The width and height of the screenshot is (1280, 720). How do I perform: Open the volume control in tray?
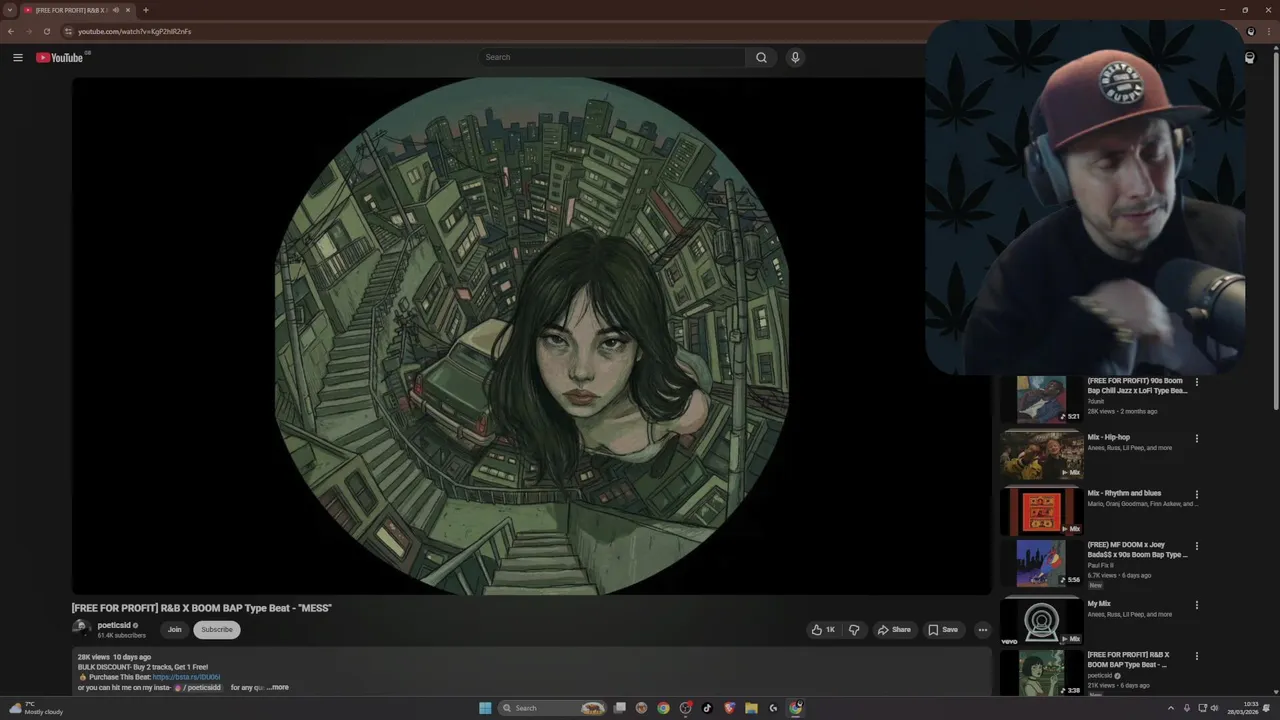(x=1215, y=708)
